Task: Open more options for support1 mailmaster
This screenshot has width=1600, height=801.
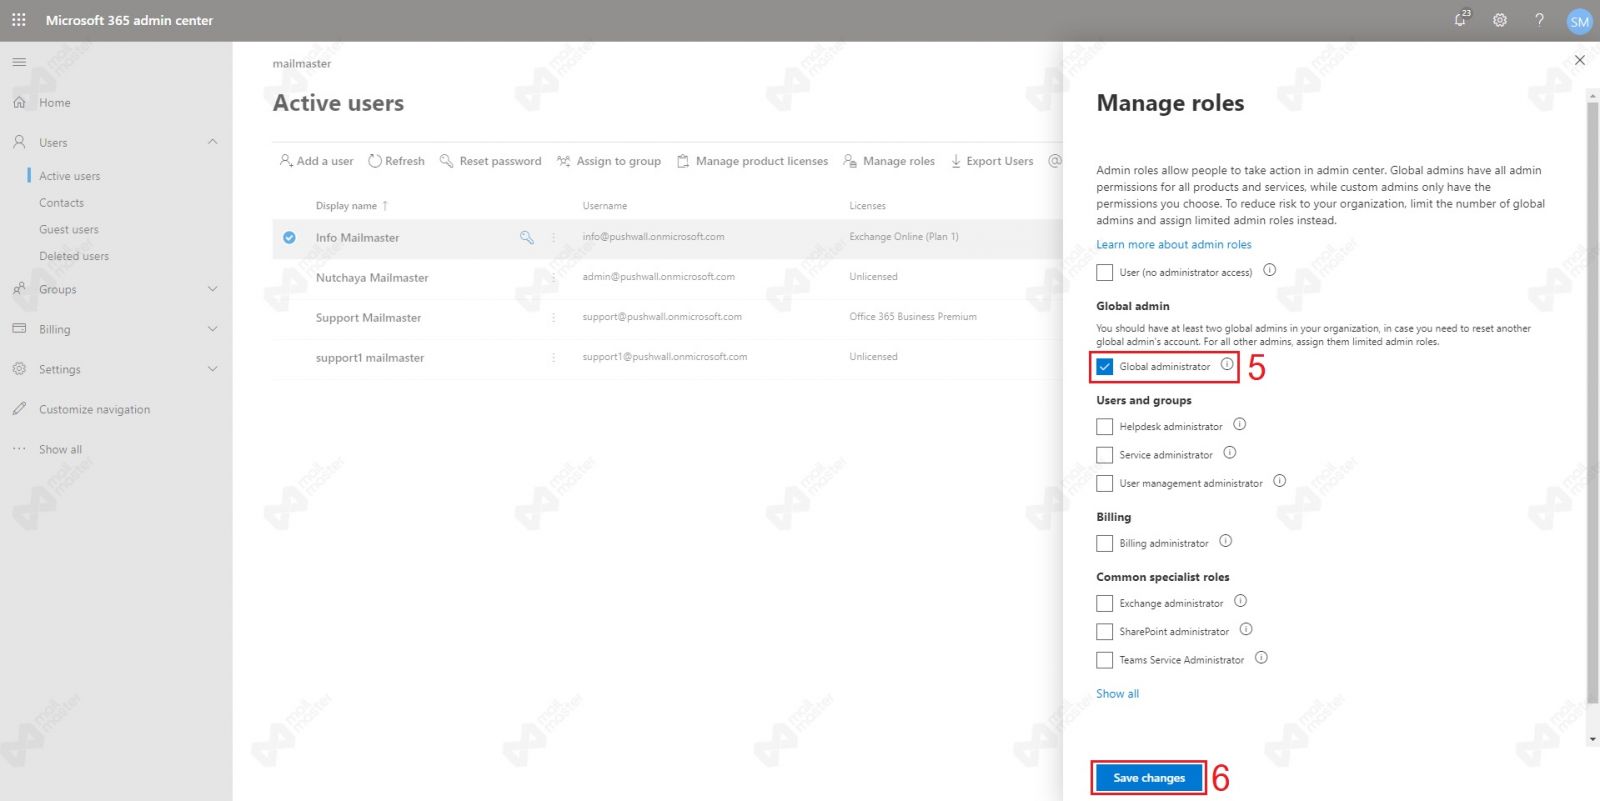Action: [x=553, y=357]
